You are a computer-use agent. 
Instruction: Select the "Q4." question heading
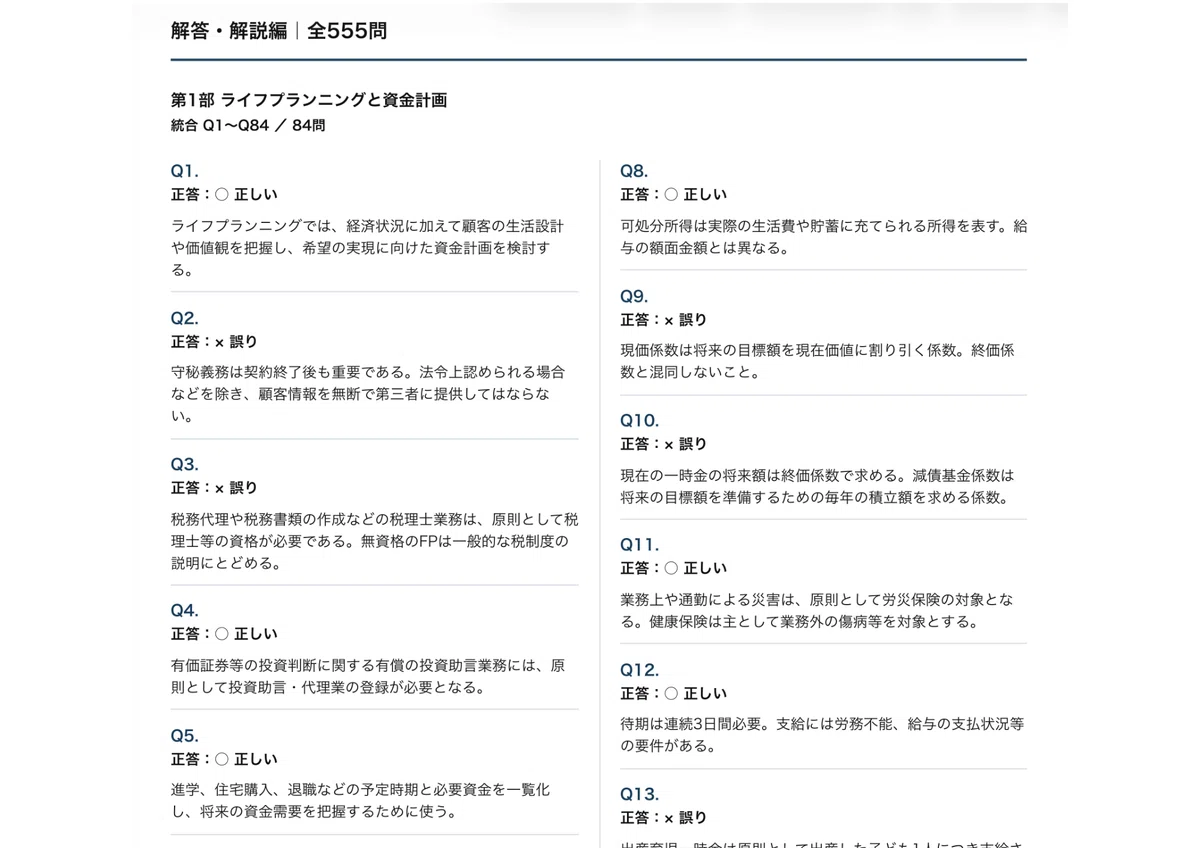185,610
